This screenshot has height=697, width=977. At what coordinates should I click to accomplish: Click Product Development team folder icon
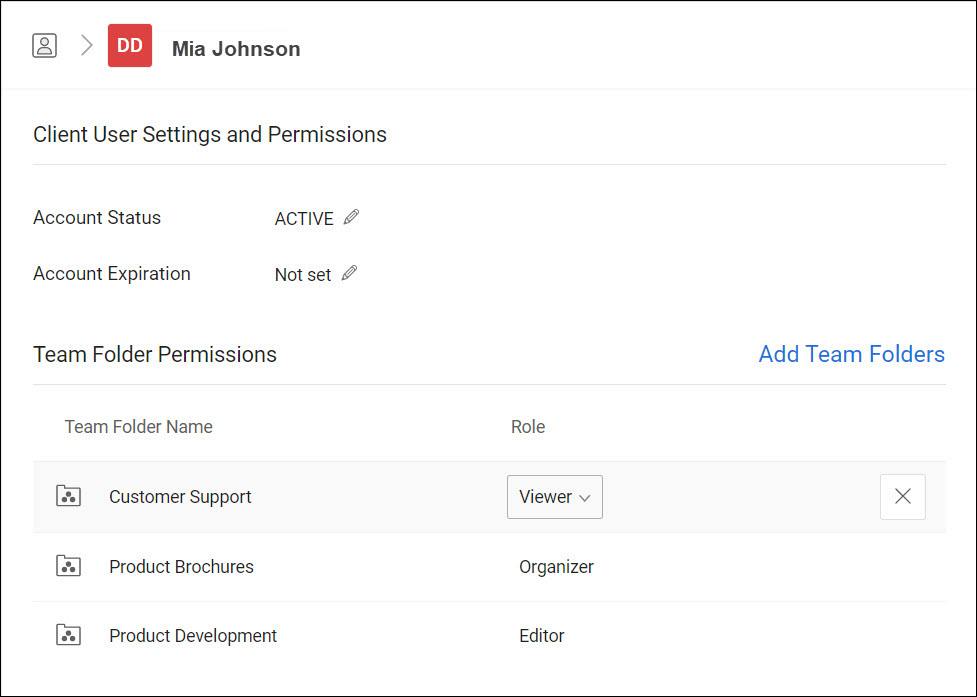point(68,635)
